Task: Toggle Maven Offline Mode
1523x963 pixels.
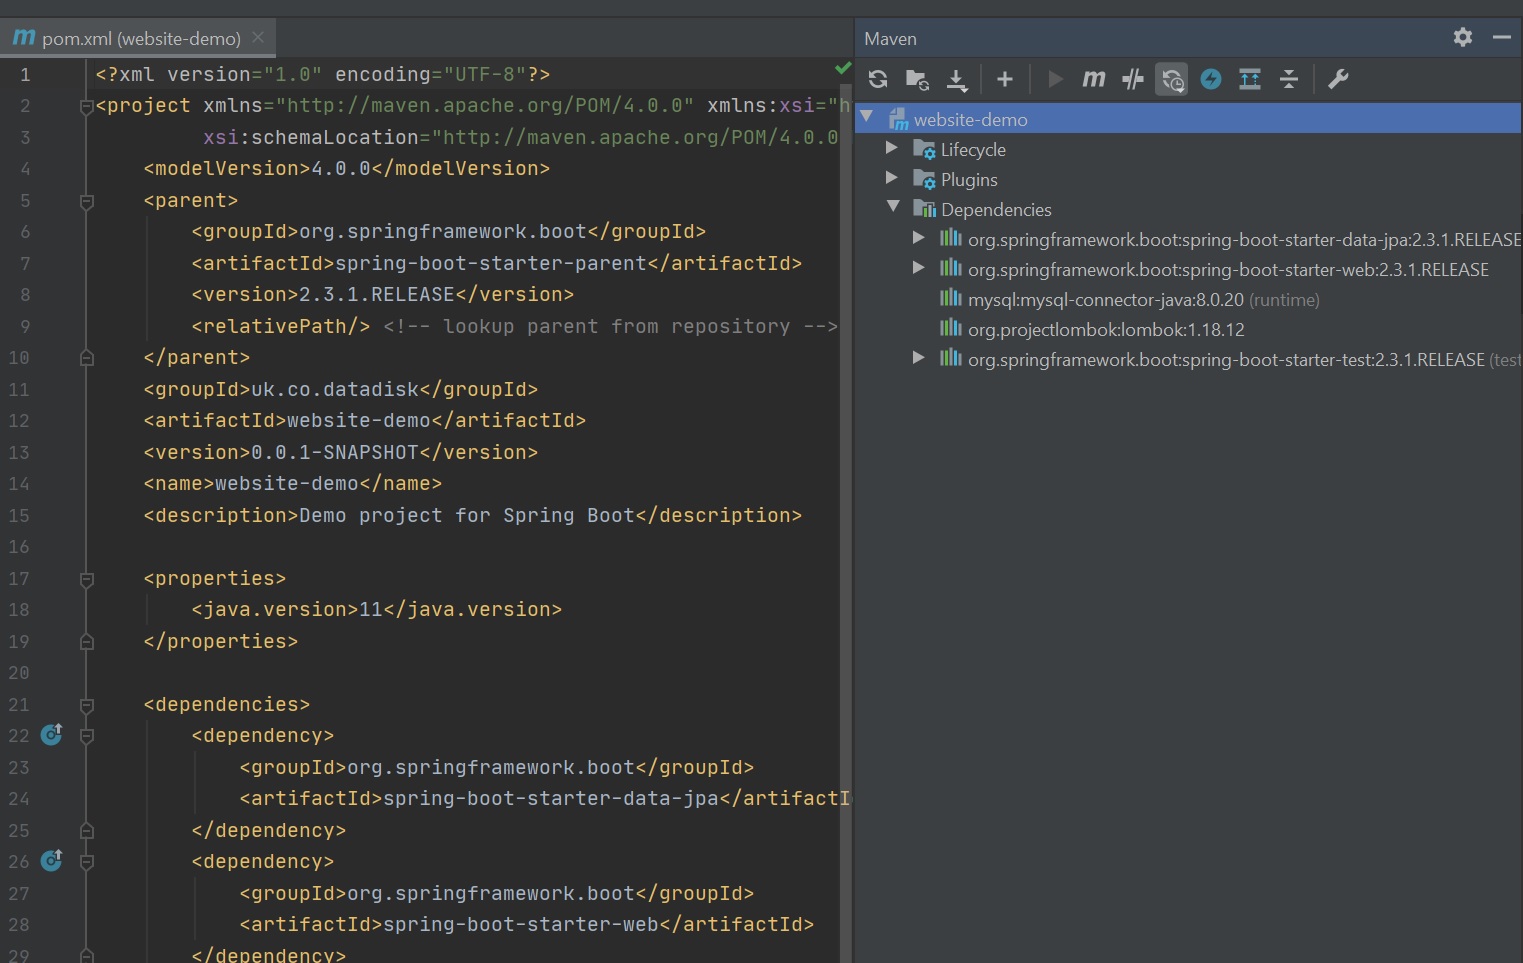Action: pyautogui.click(x=1132, y=79)
